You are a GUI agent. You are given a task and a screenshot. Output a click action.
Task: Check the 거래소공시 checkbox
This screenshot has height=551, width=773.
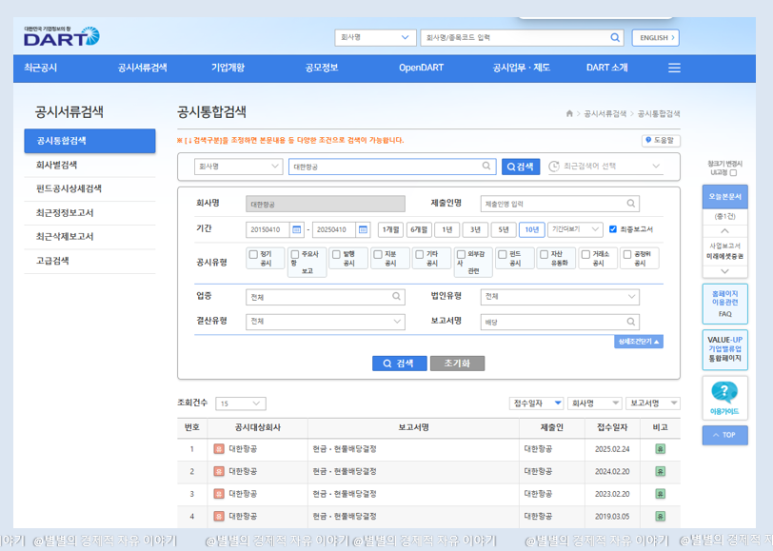click(x=585, y=254)
